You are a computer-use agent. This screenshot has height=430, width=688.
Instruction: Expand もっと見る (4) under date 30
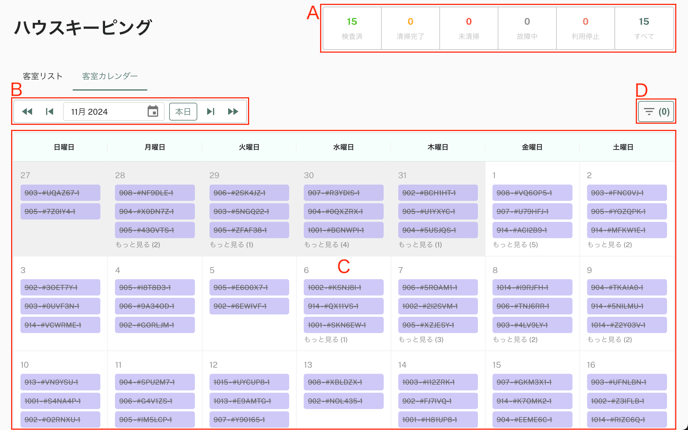(327, 245)
